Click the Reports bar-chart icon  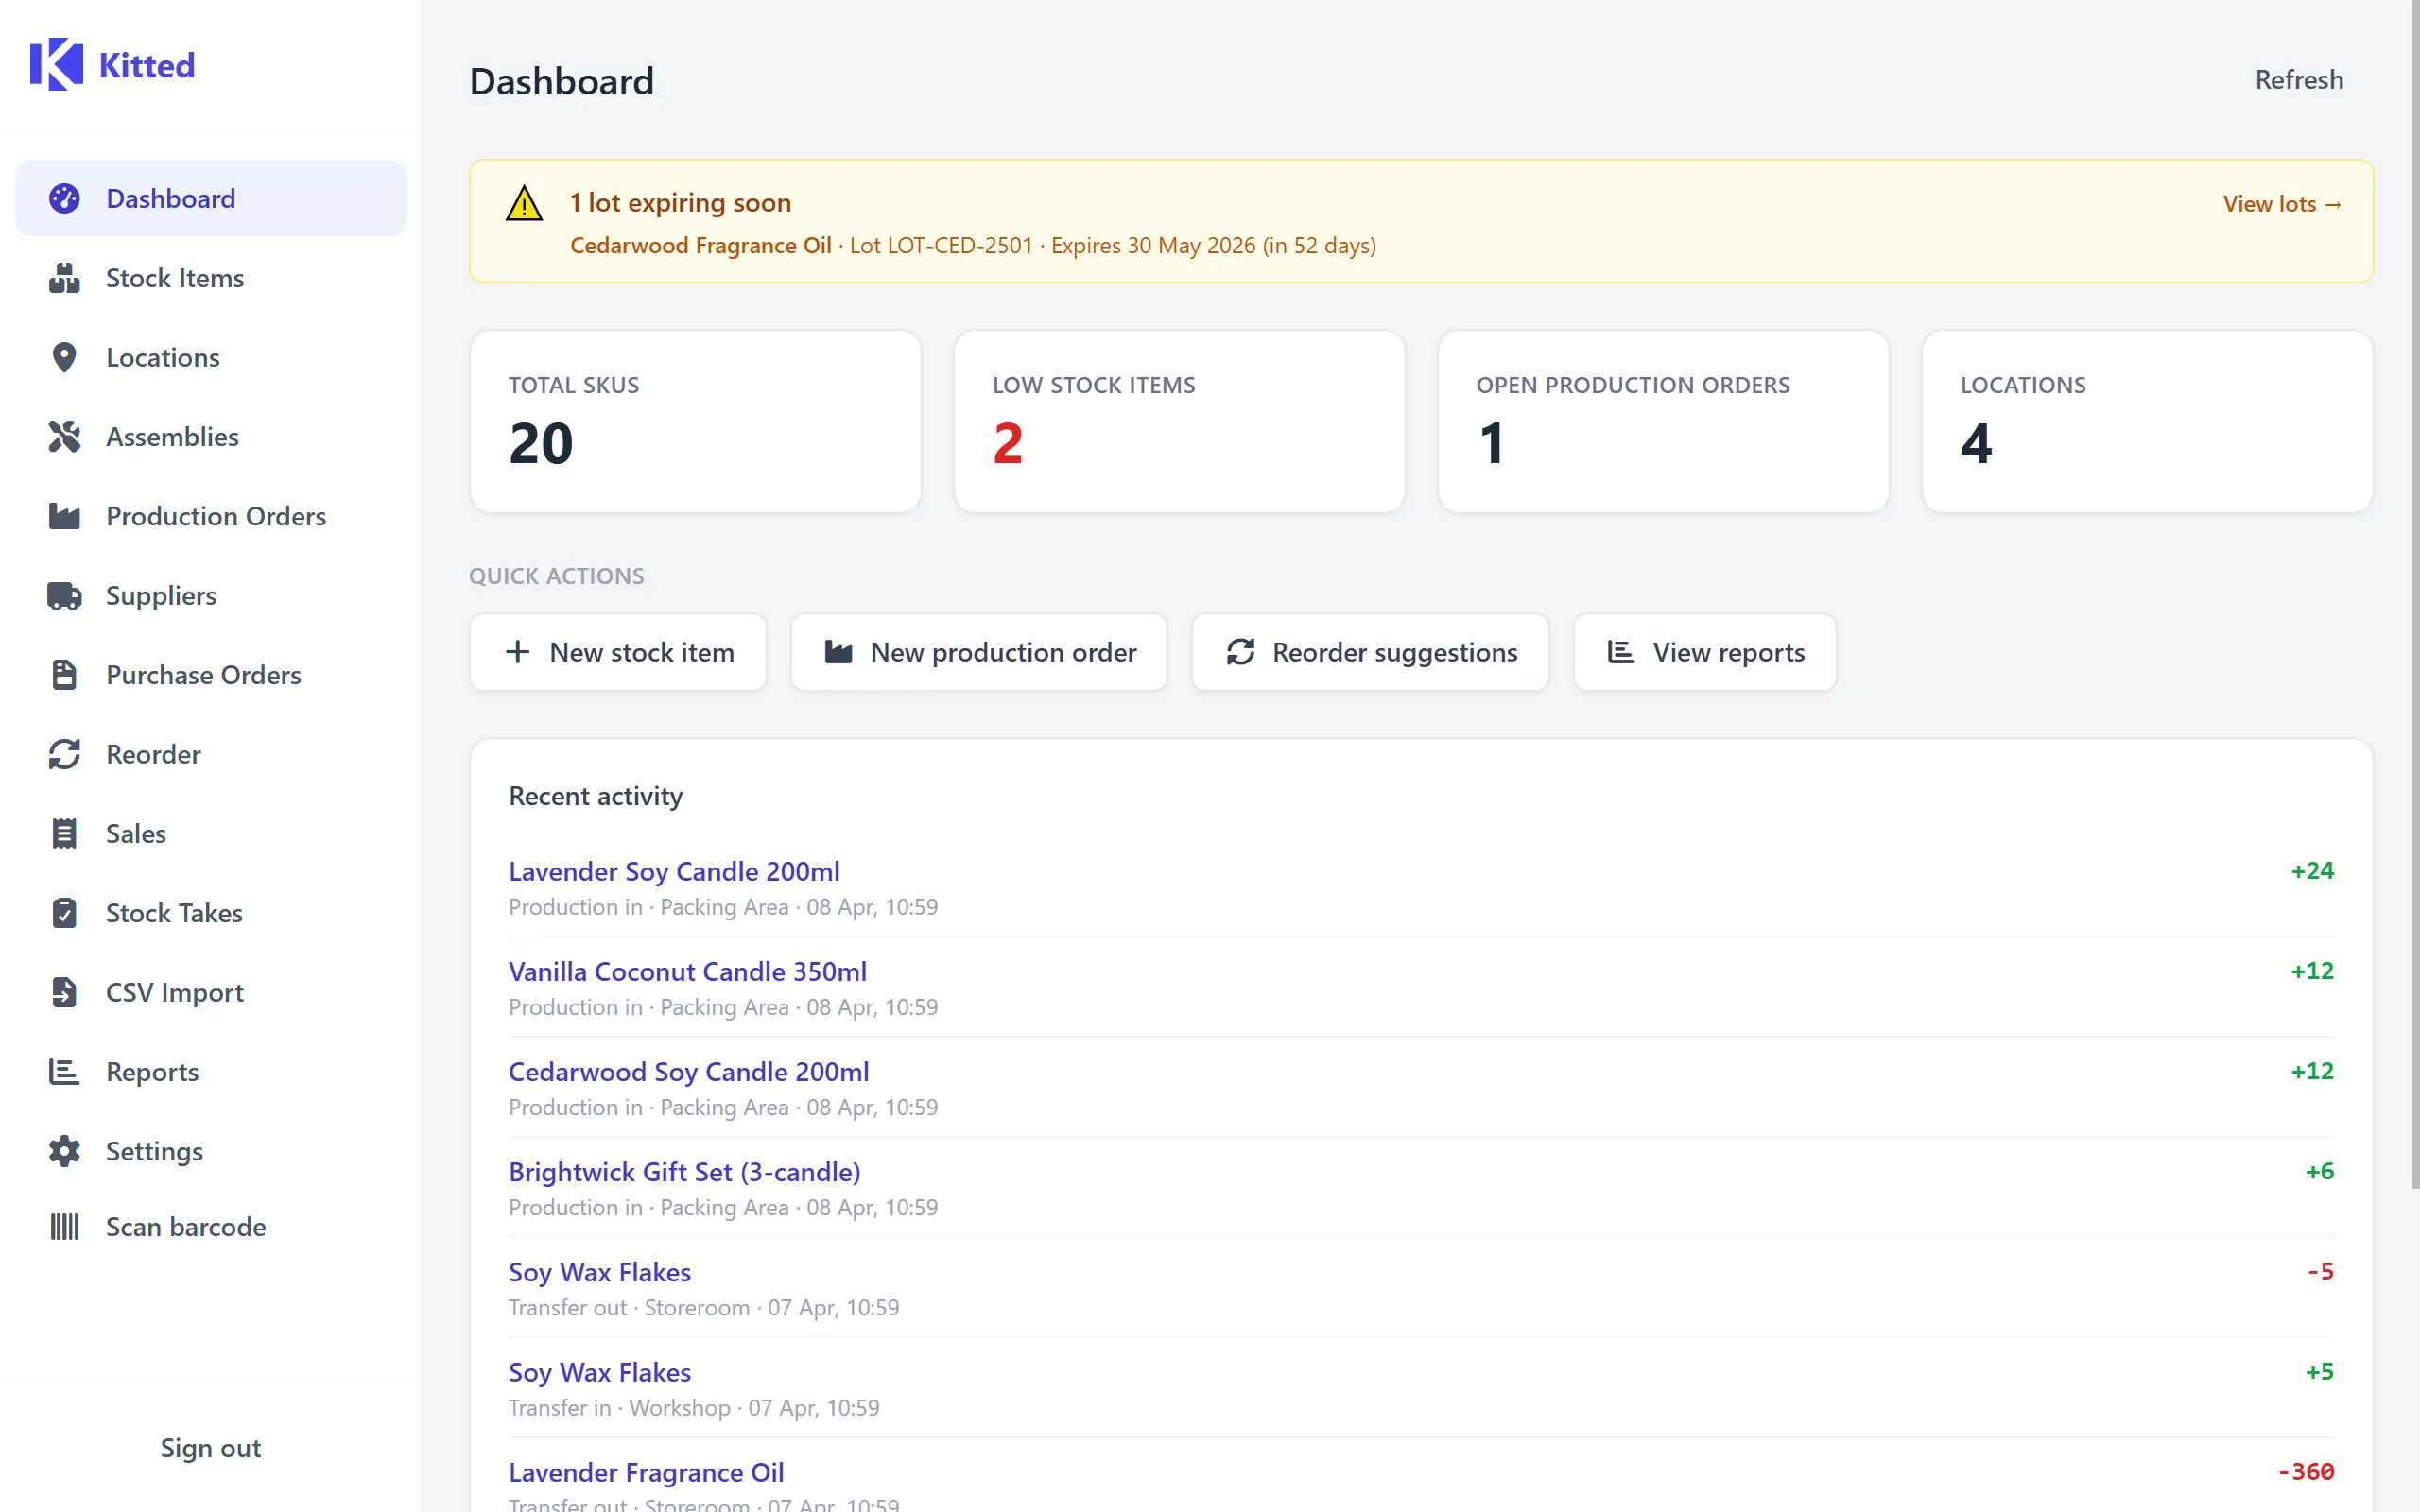tap(65, 1071)
